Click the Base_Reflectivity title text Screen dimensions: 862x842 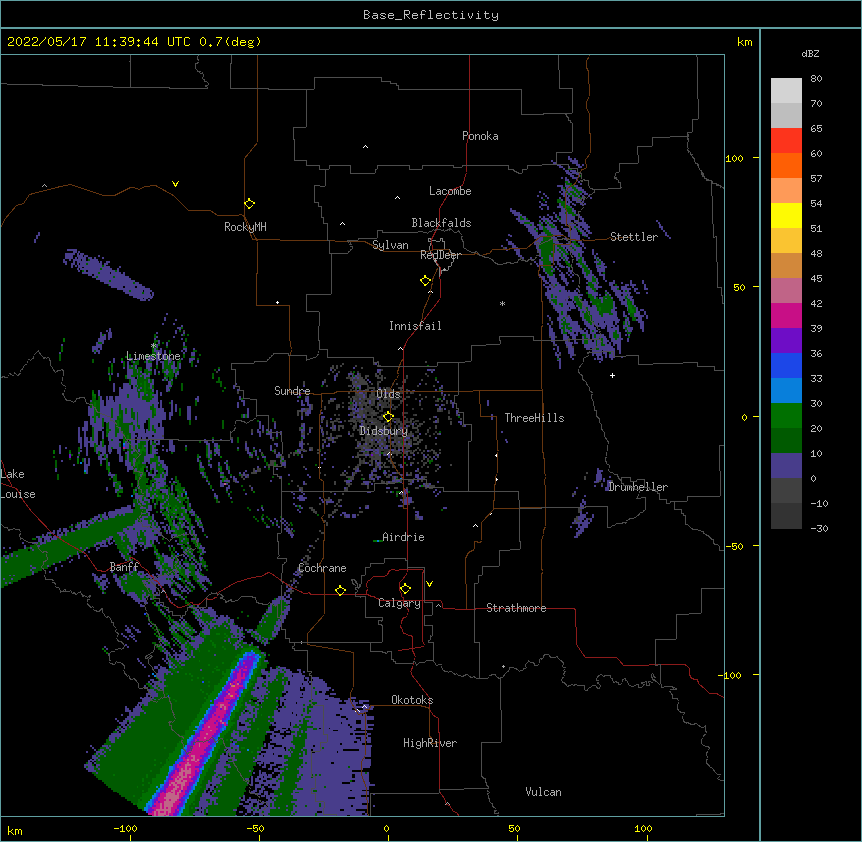431,15
